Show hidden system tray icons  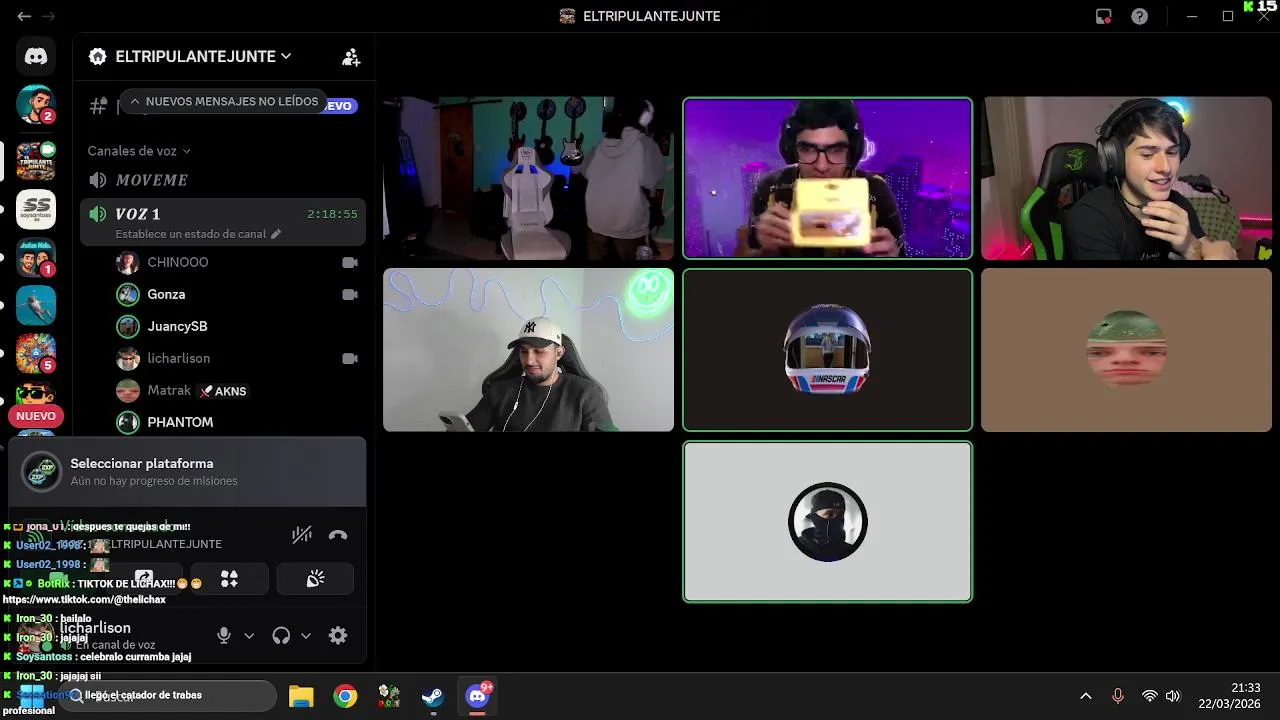click(x=1085, y=696)
